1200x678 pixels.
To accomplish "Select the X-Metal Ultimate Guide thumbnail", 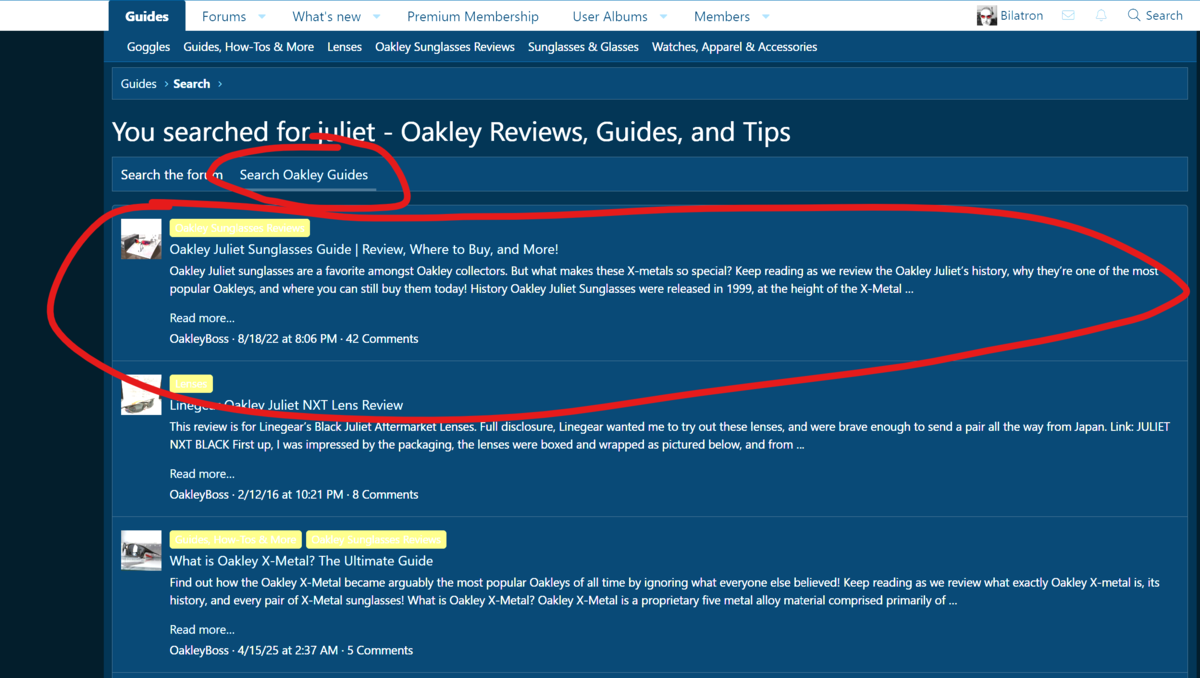I will (x=141, y=551).
